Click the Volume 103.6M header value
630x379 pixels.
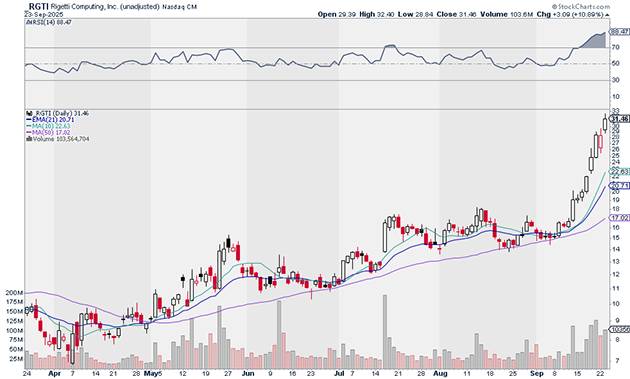coord(507,14)
